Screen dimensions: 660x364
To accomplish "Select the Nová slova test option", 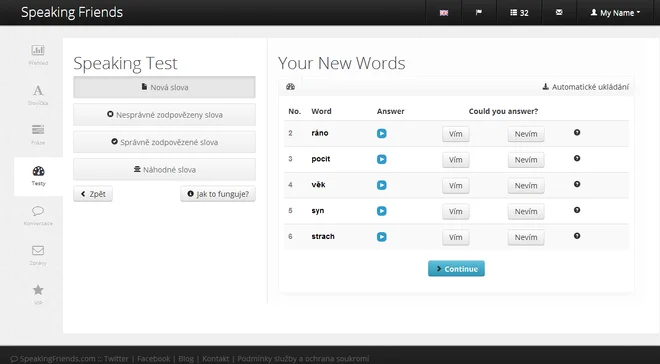I will point(164,87).
